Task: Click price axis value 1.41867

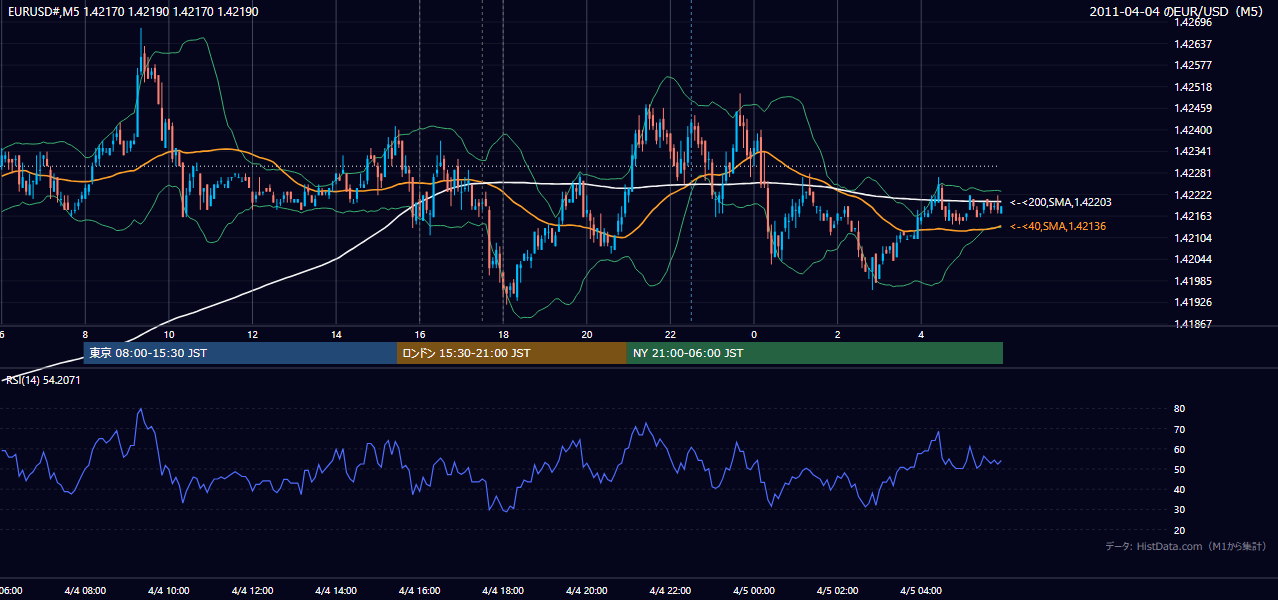Action: 1193,324
